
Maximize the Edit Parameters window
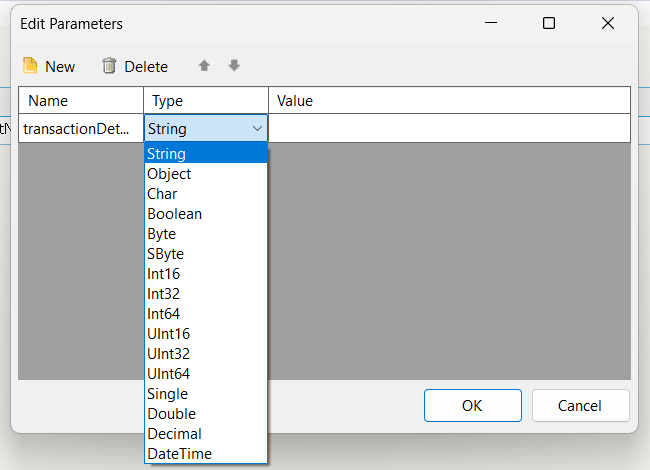click(x=549, y=23)
